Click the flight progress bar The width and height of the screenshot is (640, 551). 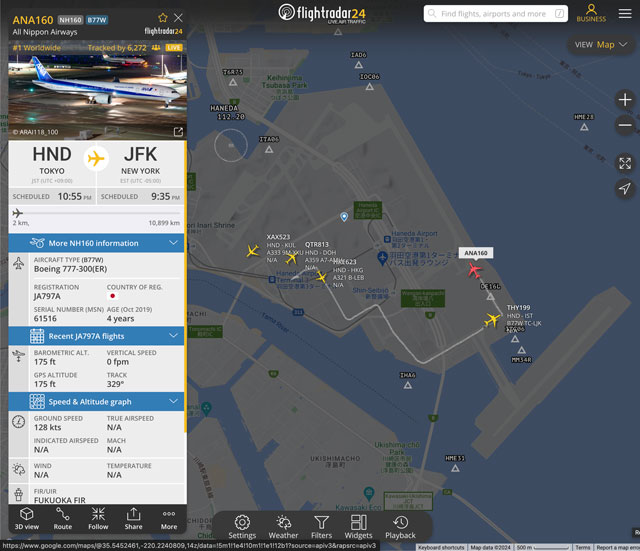[x=96, y=213]
